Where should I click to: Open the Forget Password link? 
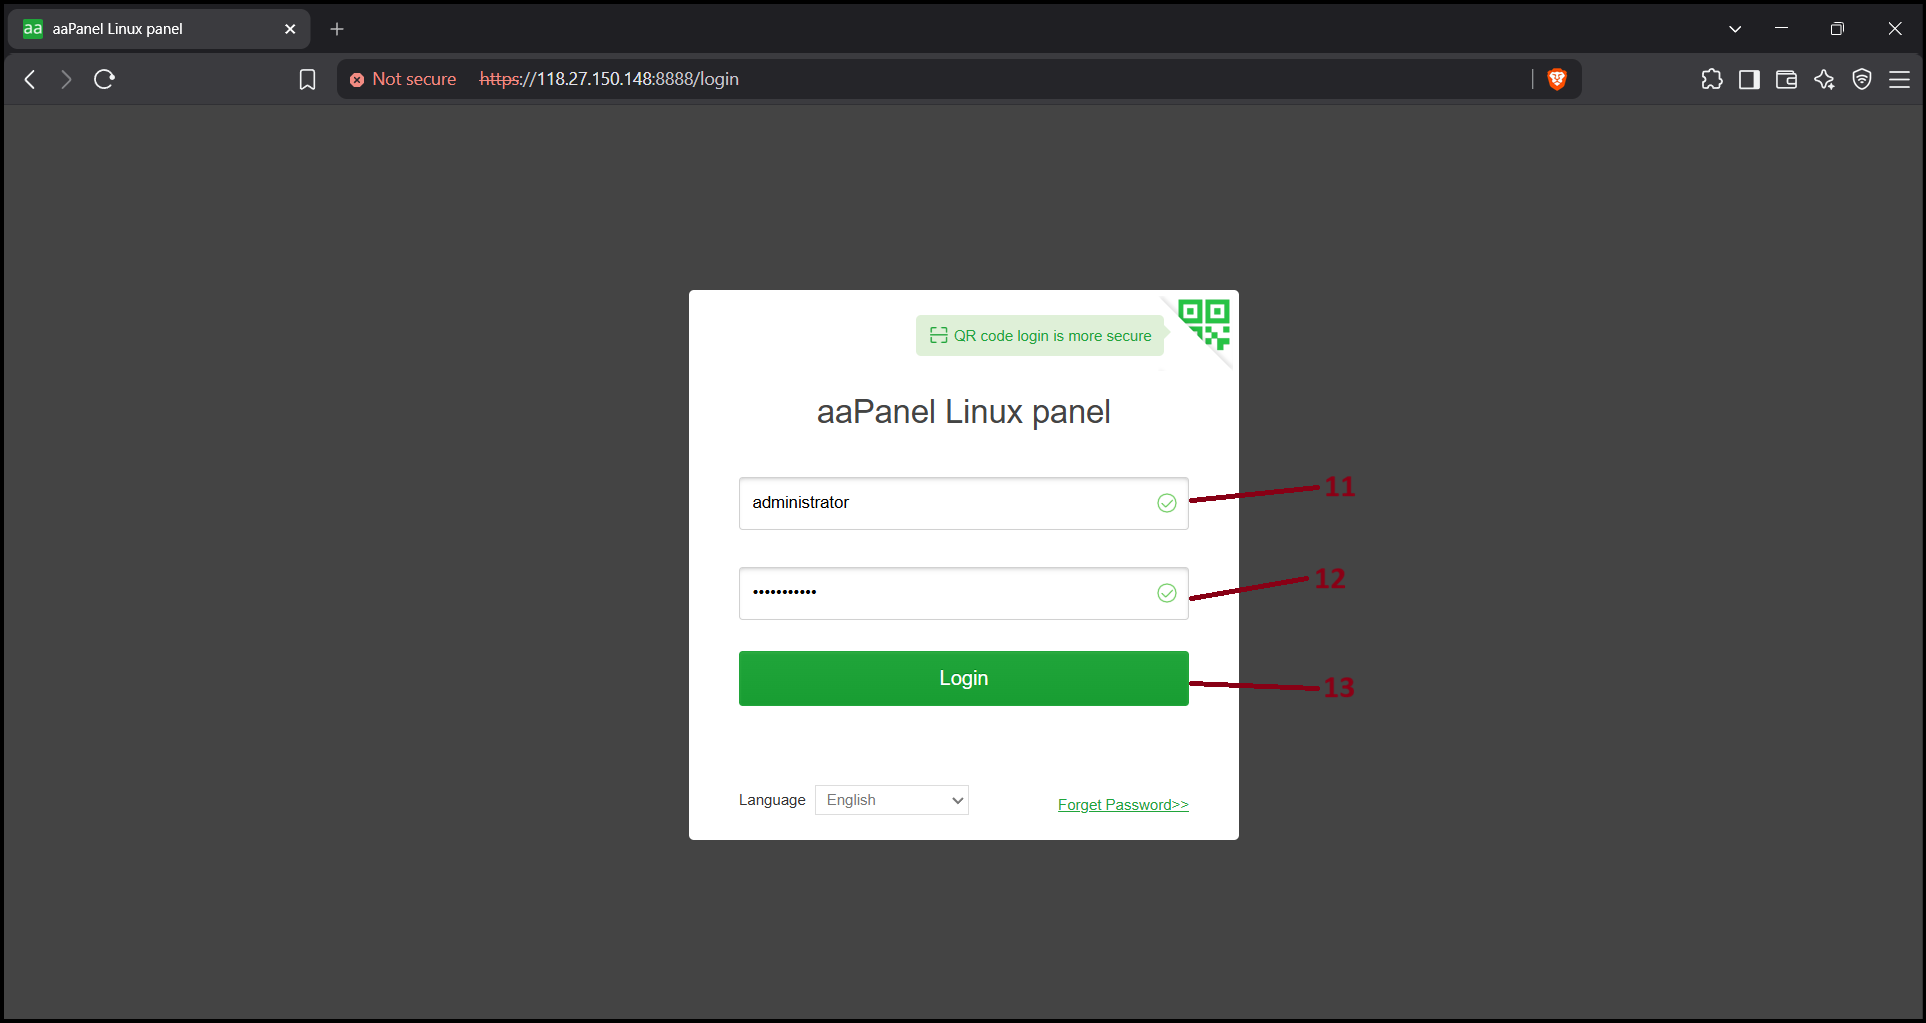(1123, 805)
